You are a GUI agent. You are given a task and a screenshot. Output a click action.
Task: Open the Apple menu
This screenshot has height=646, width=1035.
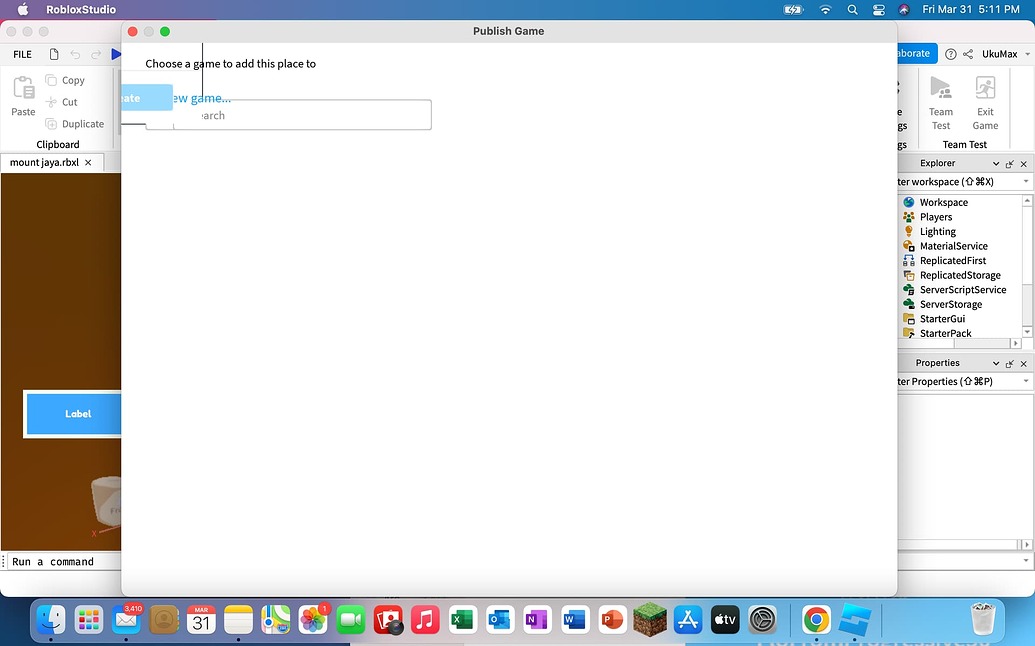click(x=22, y=9)
